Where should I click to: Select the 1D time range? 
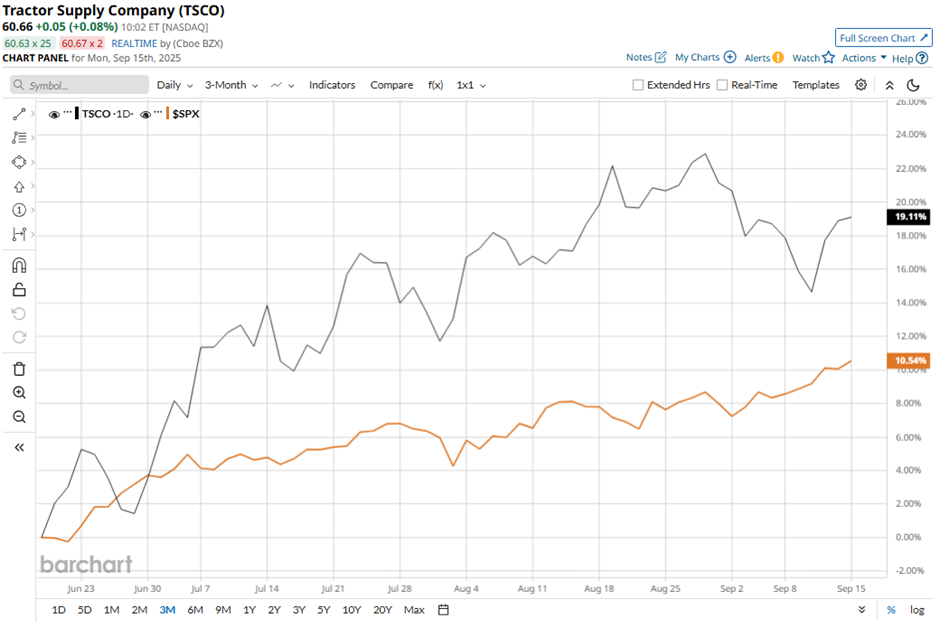pyautogui.click(x=59, y=610)
